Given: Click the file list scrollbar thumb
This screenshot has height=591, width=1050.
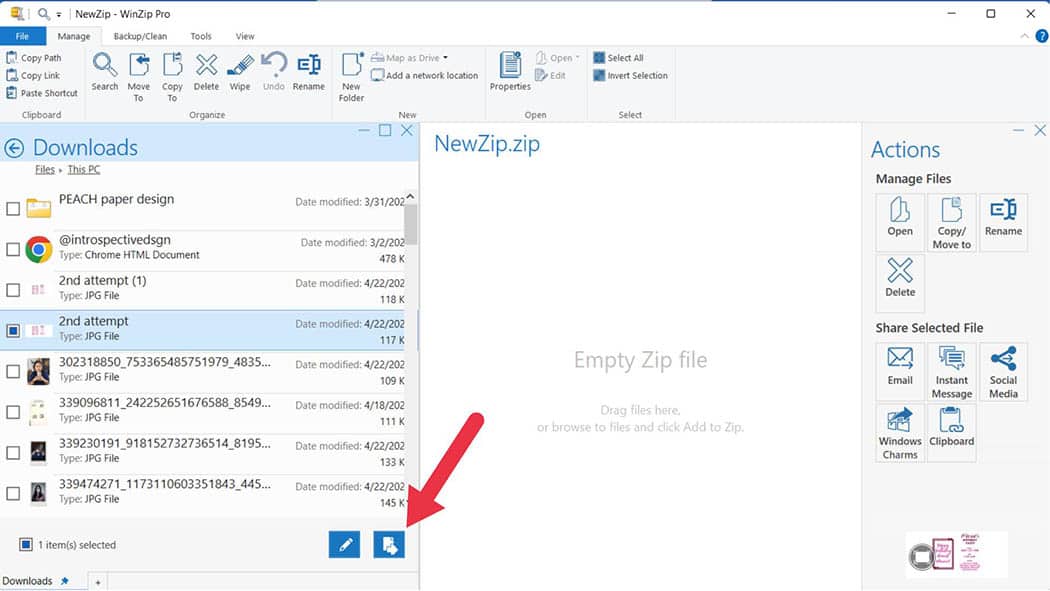Looking at the screenshot, I should 410,224.
